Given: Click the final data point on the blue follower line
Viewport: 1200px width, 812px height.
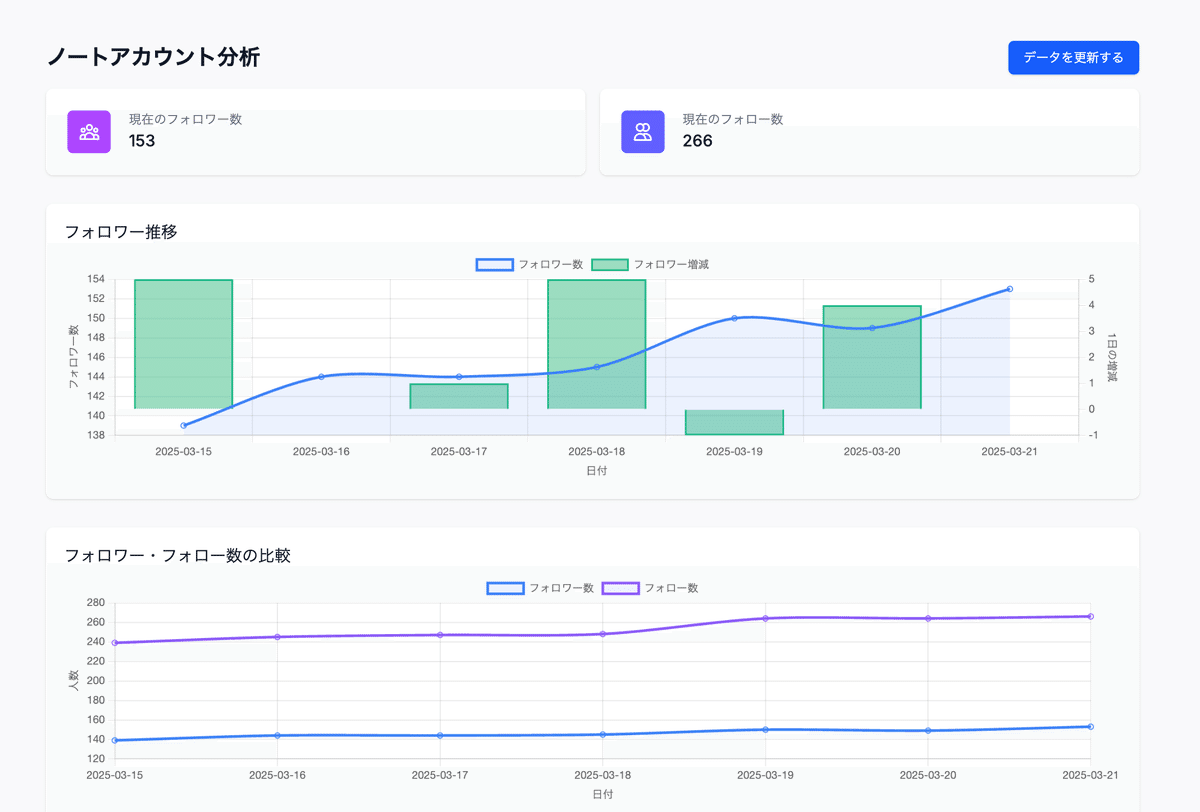Looking at the screenshot, I should pyautogui.click(x=1009, y=289).
